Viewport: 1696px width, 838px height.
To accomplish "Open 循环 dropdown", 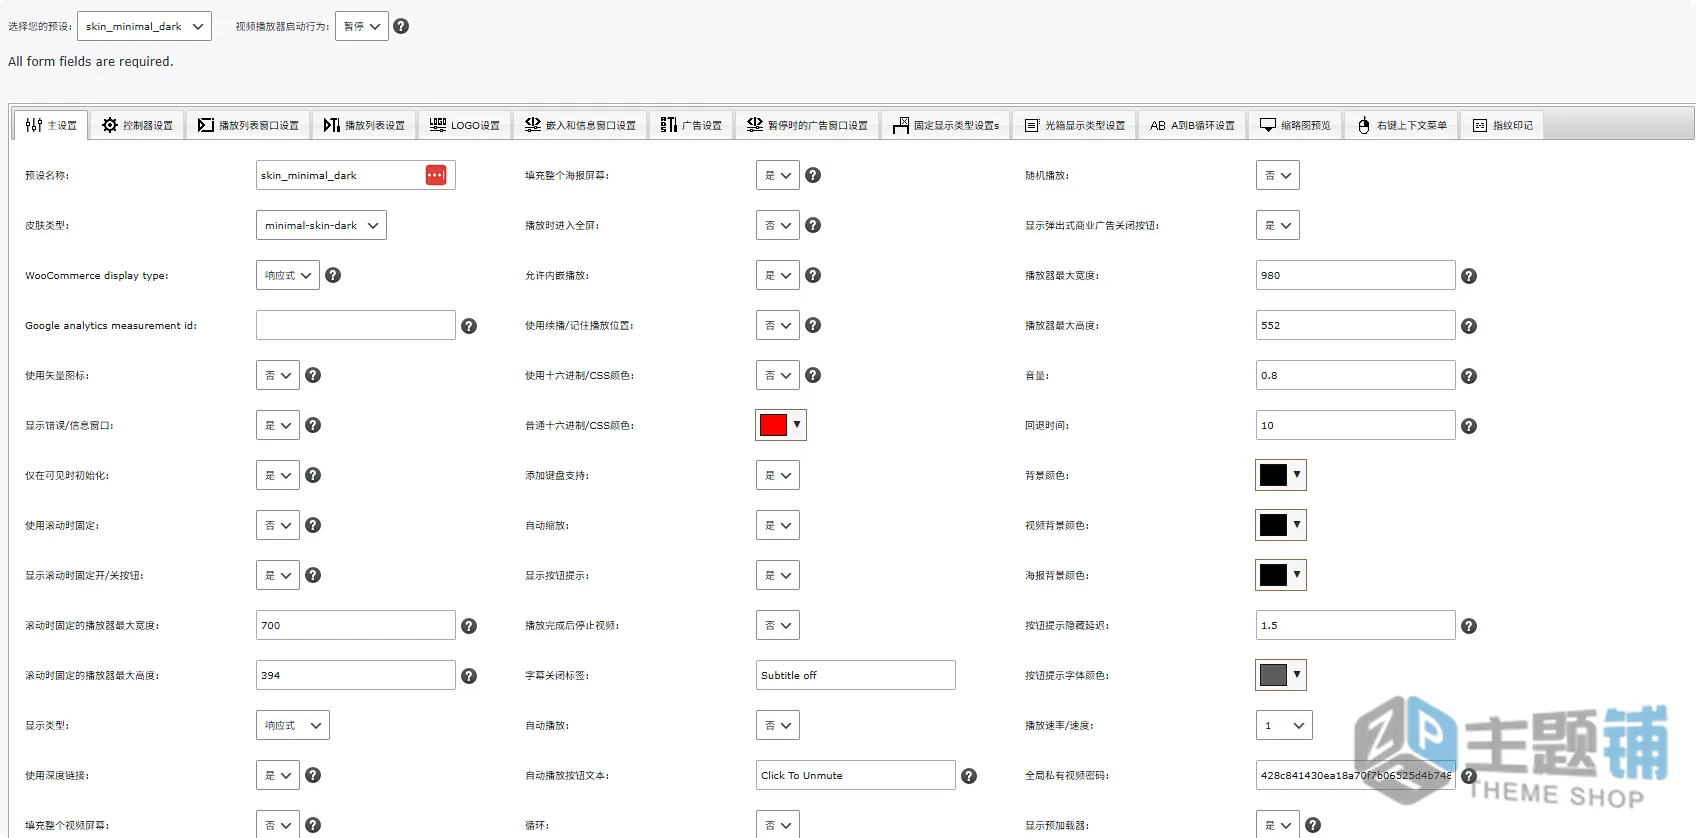I will [x=778, y=824].
